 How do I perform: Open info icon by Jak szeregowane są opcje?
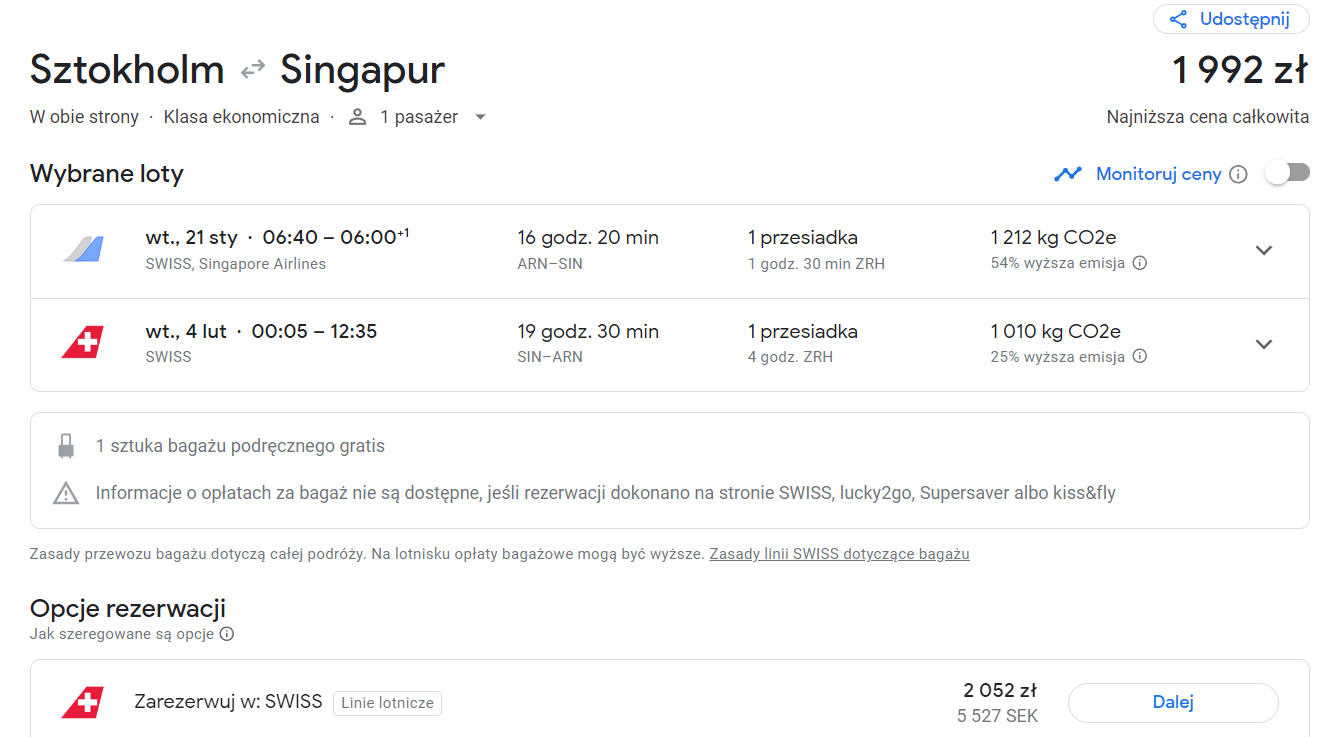click(x=227, y=634)
